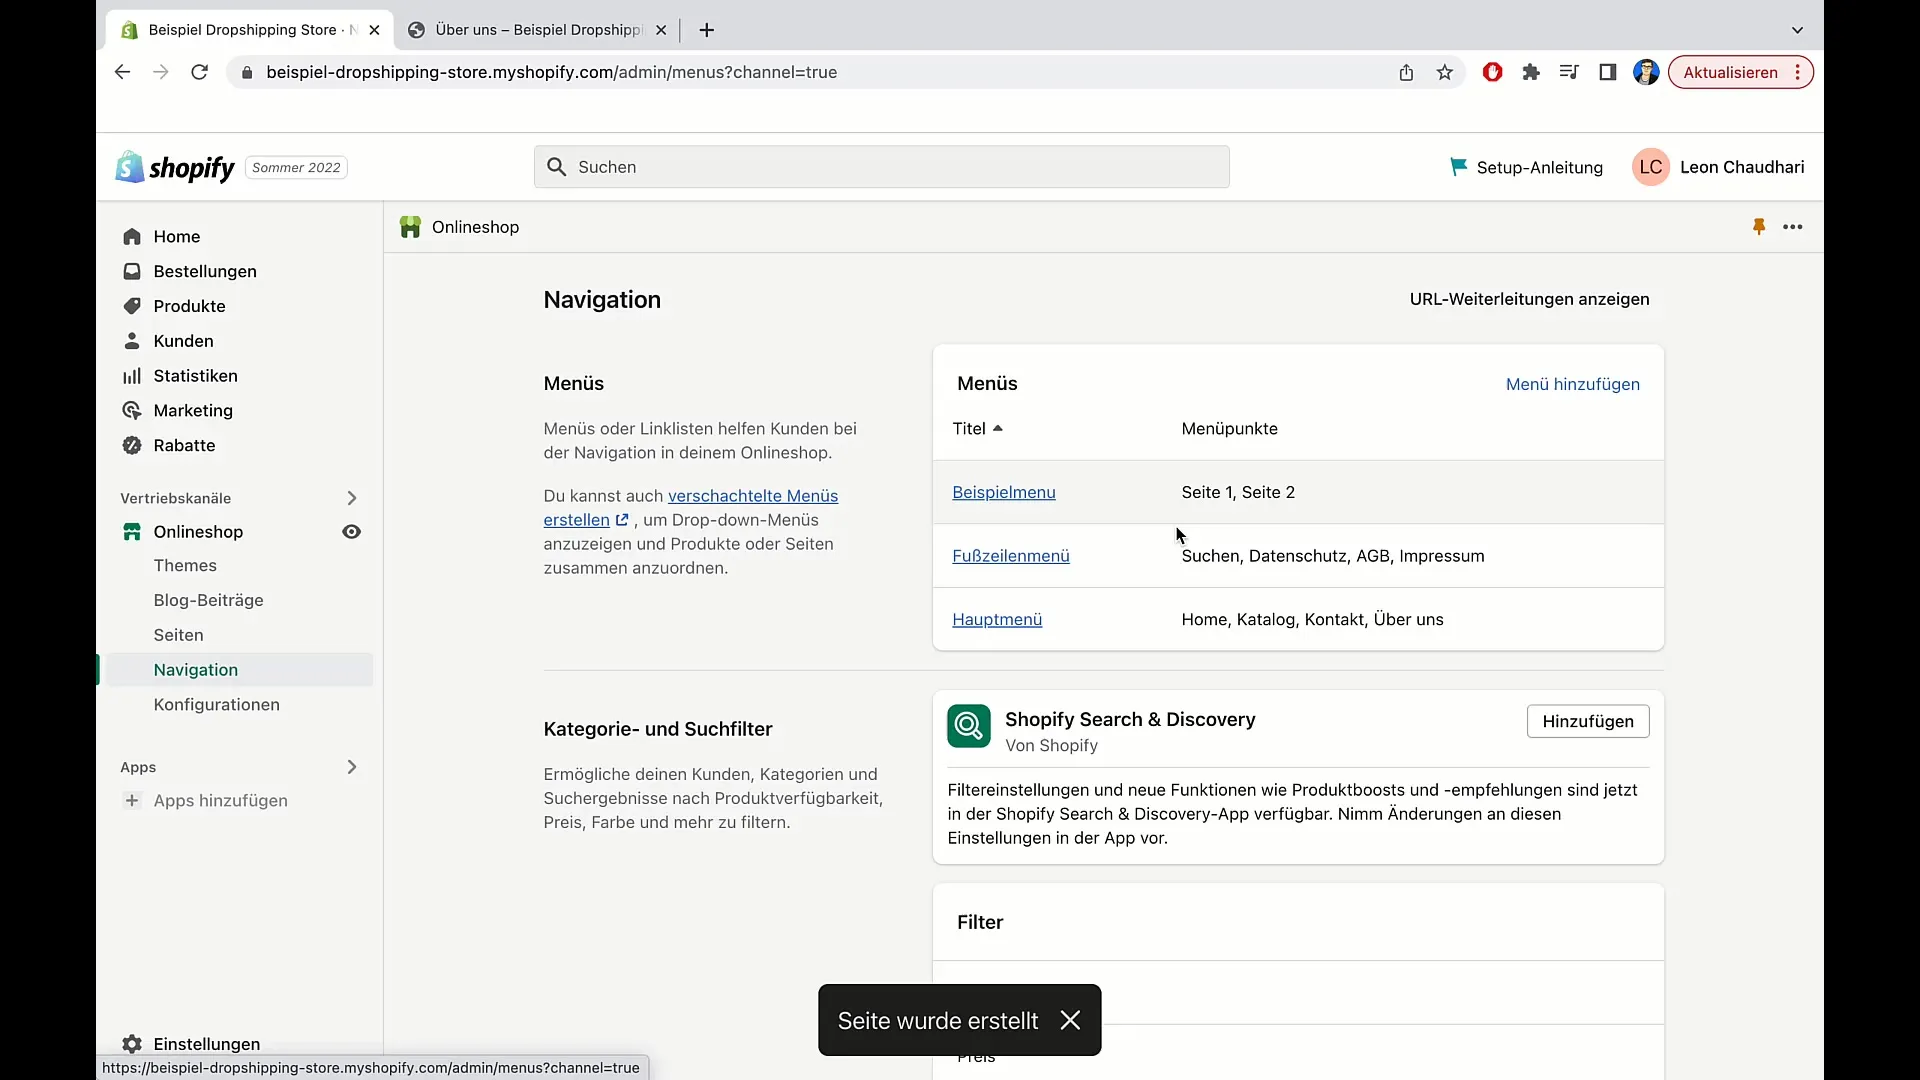Click the Rabatte discounts icon
Image resolution: width=1920 pixels, height=1080 pixels.
tap(132, 444)
